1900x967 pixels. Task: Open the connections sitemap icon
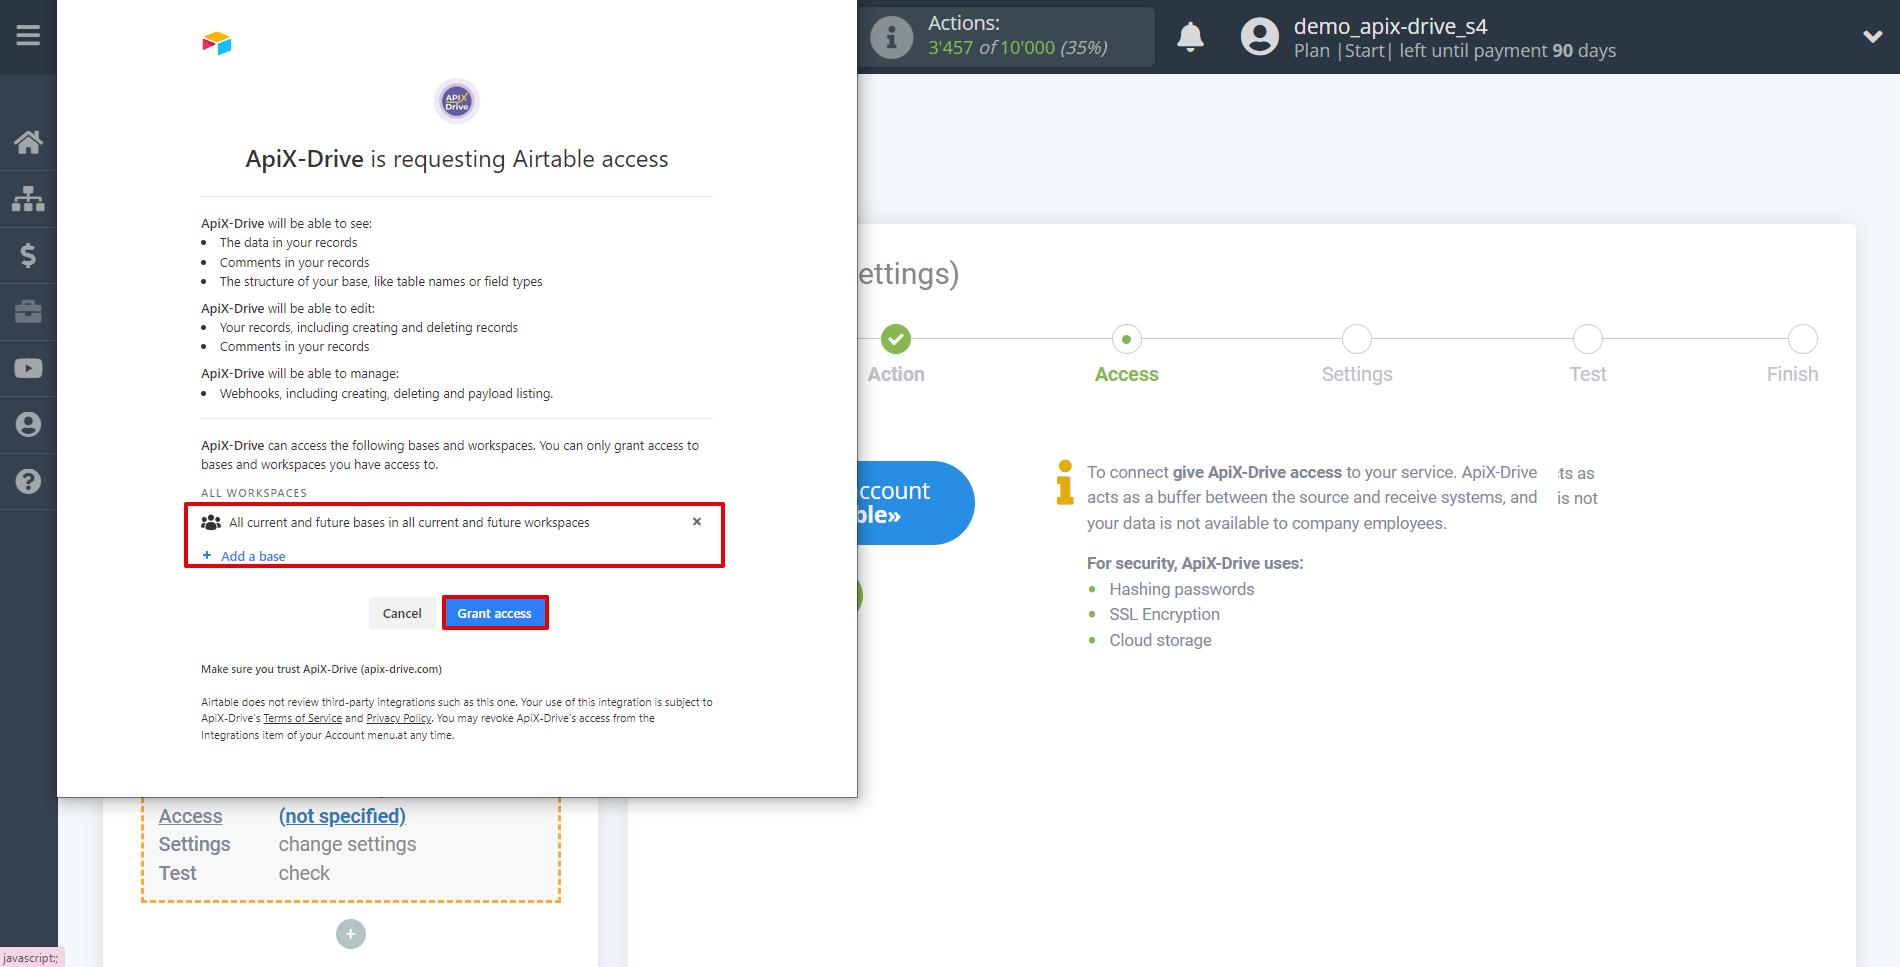point(28,199)
